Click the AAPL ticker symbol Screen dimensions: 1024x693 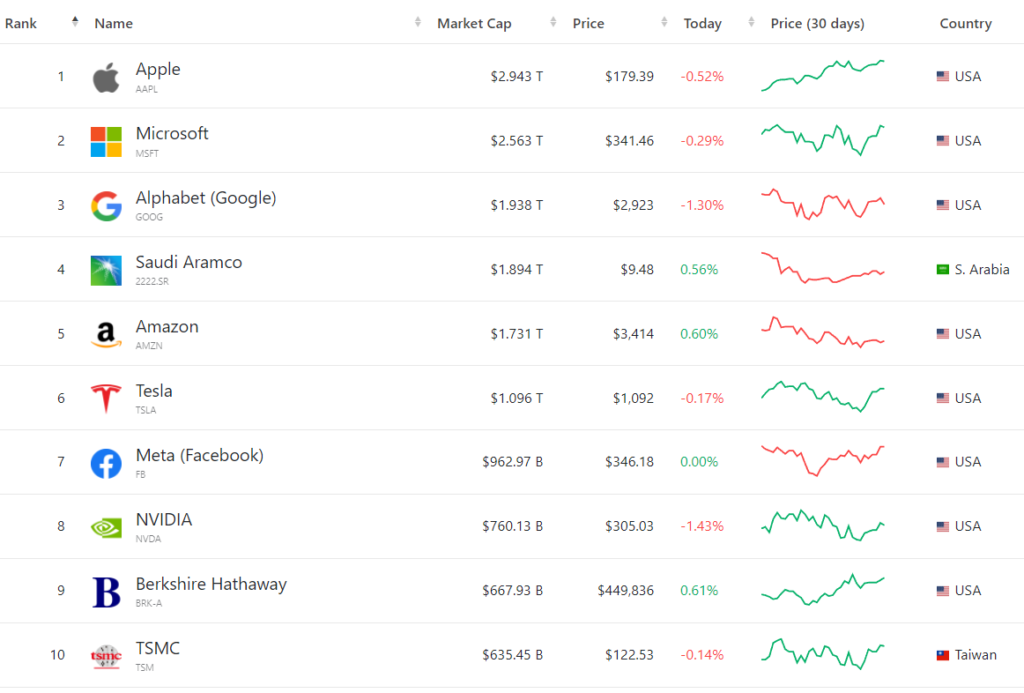pos(146,89)
